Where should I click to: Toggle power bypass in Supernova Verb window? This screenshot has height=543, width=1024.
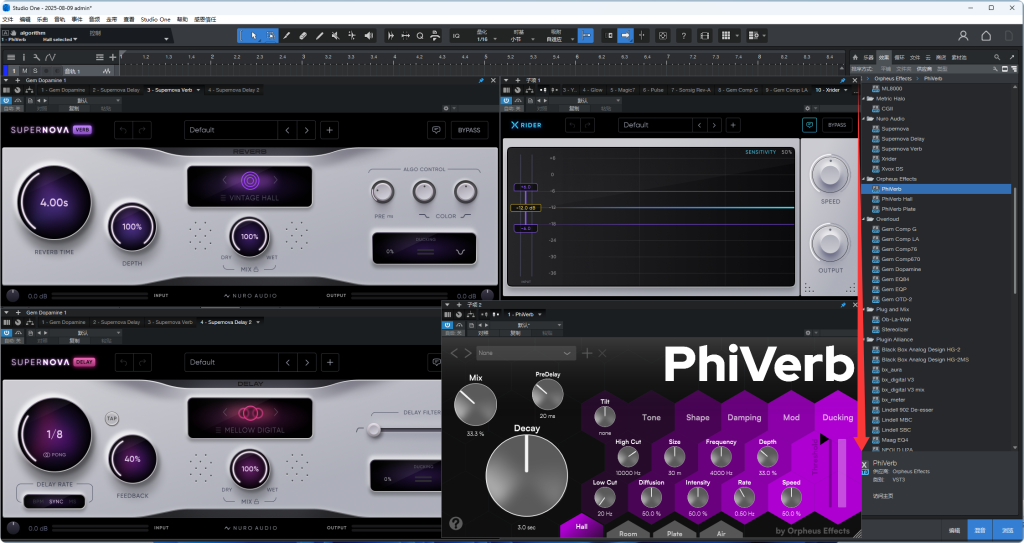[7, 101]
